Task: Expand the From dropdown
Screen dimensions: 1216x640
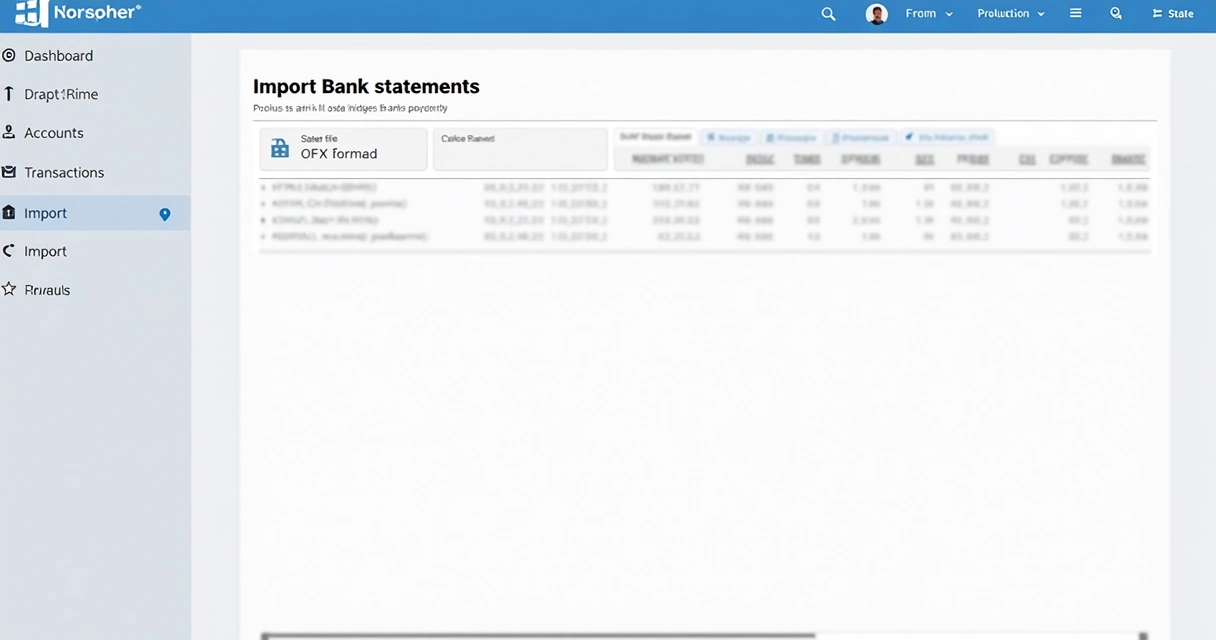Action: pos(929,14)
